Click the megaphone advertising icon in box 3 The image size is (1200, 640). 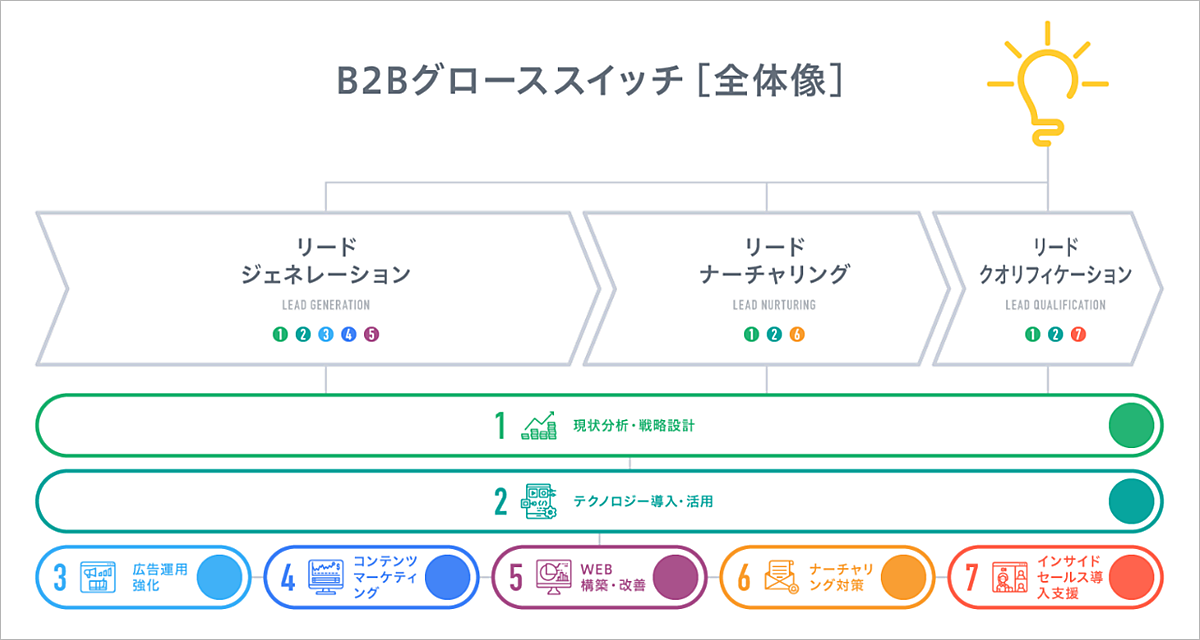pos(99,578)
